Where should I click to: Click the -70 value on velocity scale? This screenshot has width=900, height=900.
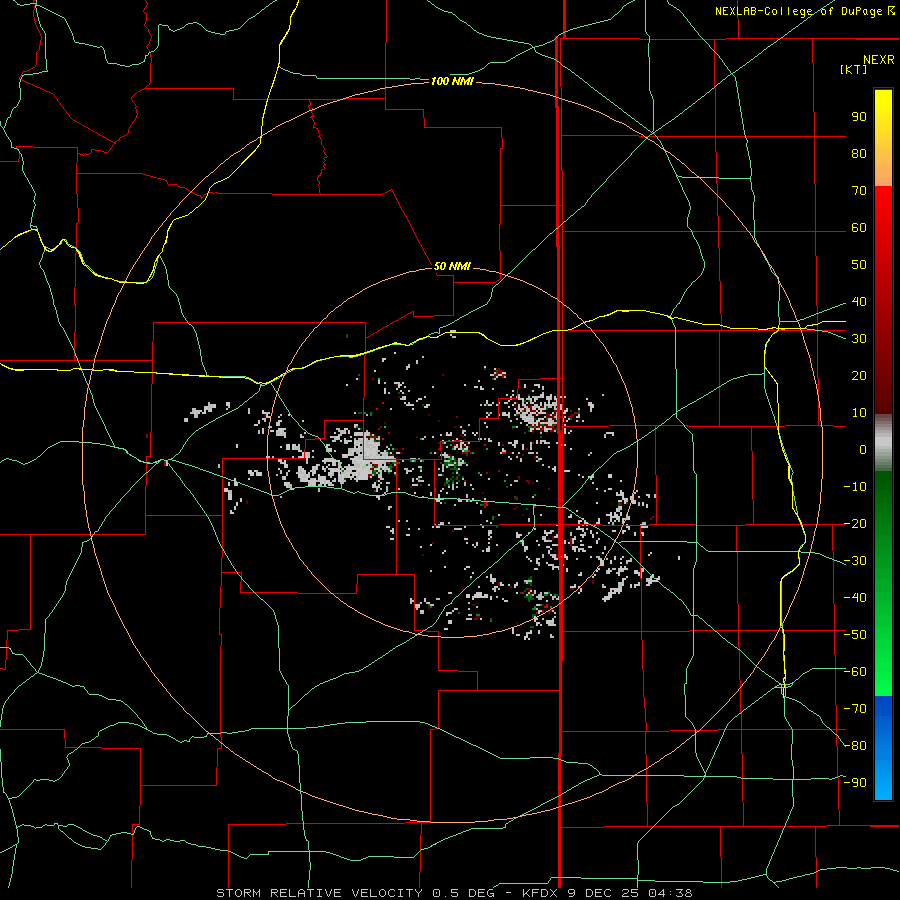click(x=855, y=709)
